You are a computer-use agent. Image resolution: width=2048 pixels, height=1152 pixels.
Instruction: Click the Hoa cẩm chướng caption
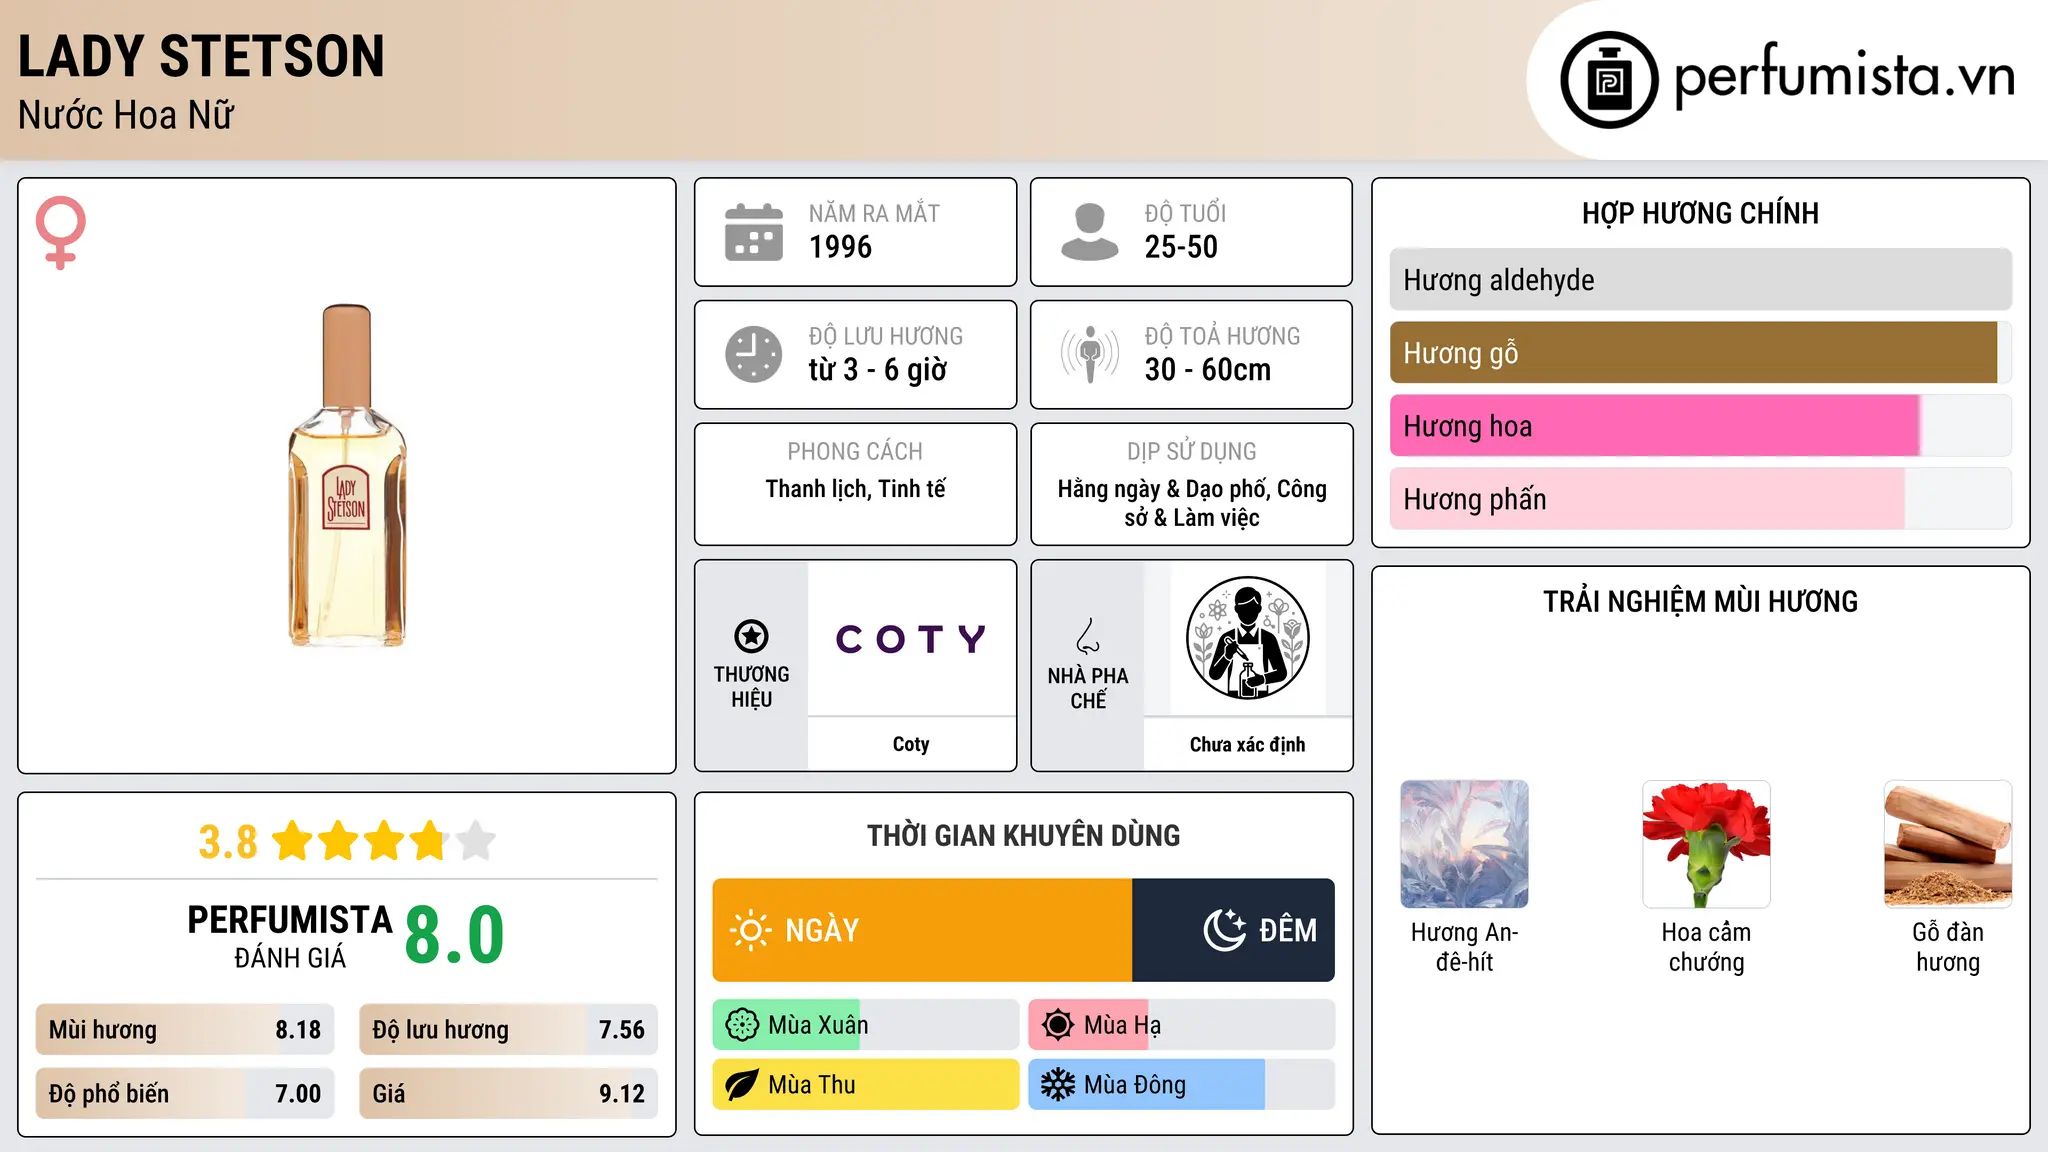pyautogui.click(x=1706, y=947)
